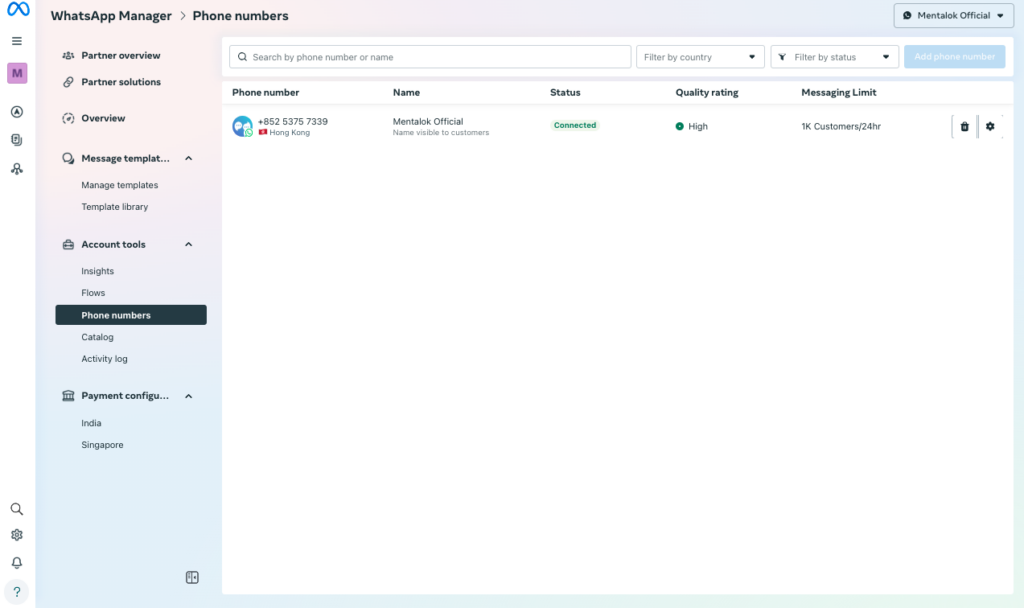Click Name visible to customers text
This screenshot has width=1024, height=608.
441,133
